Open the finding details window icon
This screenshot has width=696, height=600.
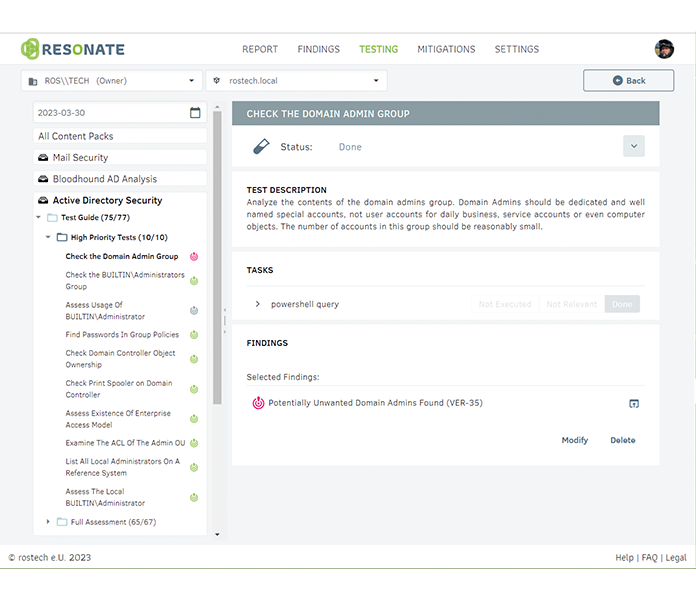pyautogui.click(x=633, y=403)
